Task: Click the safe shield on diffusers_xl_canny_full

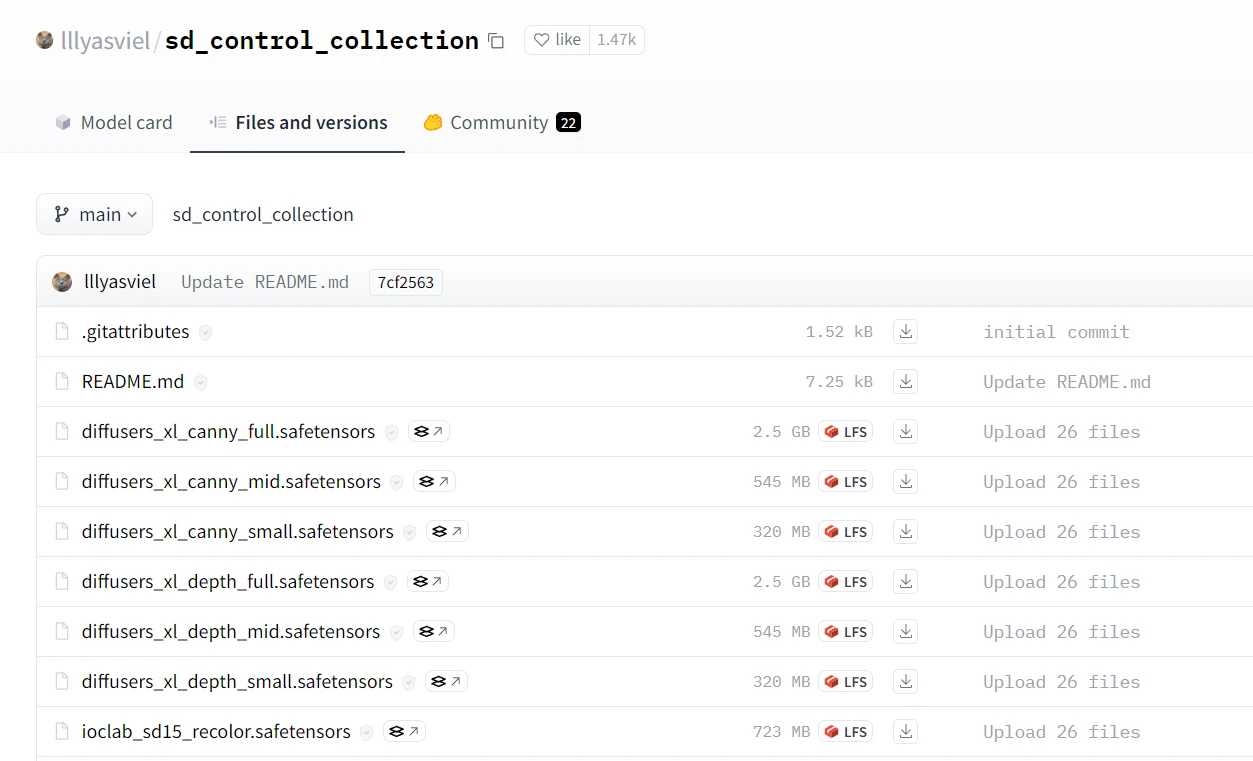Action: click(391, 433)
